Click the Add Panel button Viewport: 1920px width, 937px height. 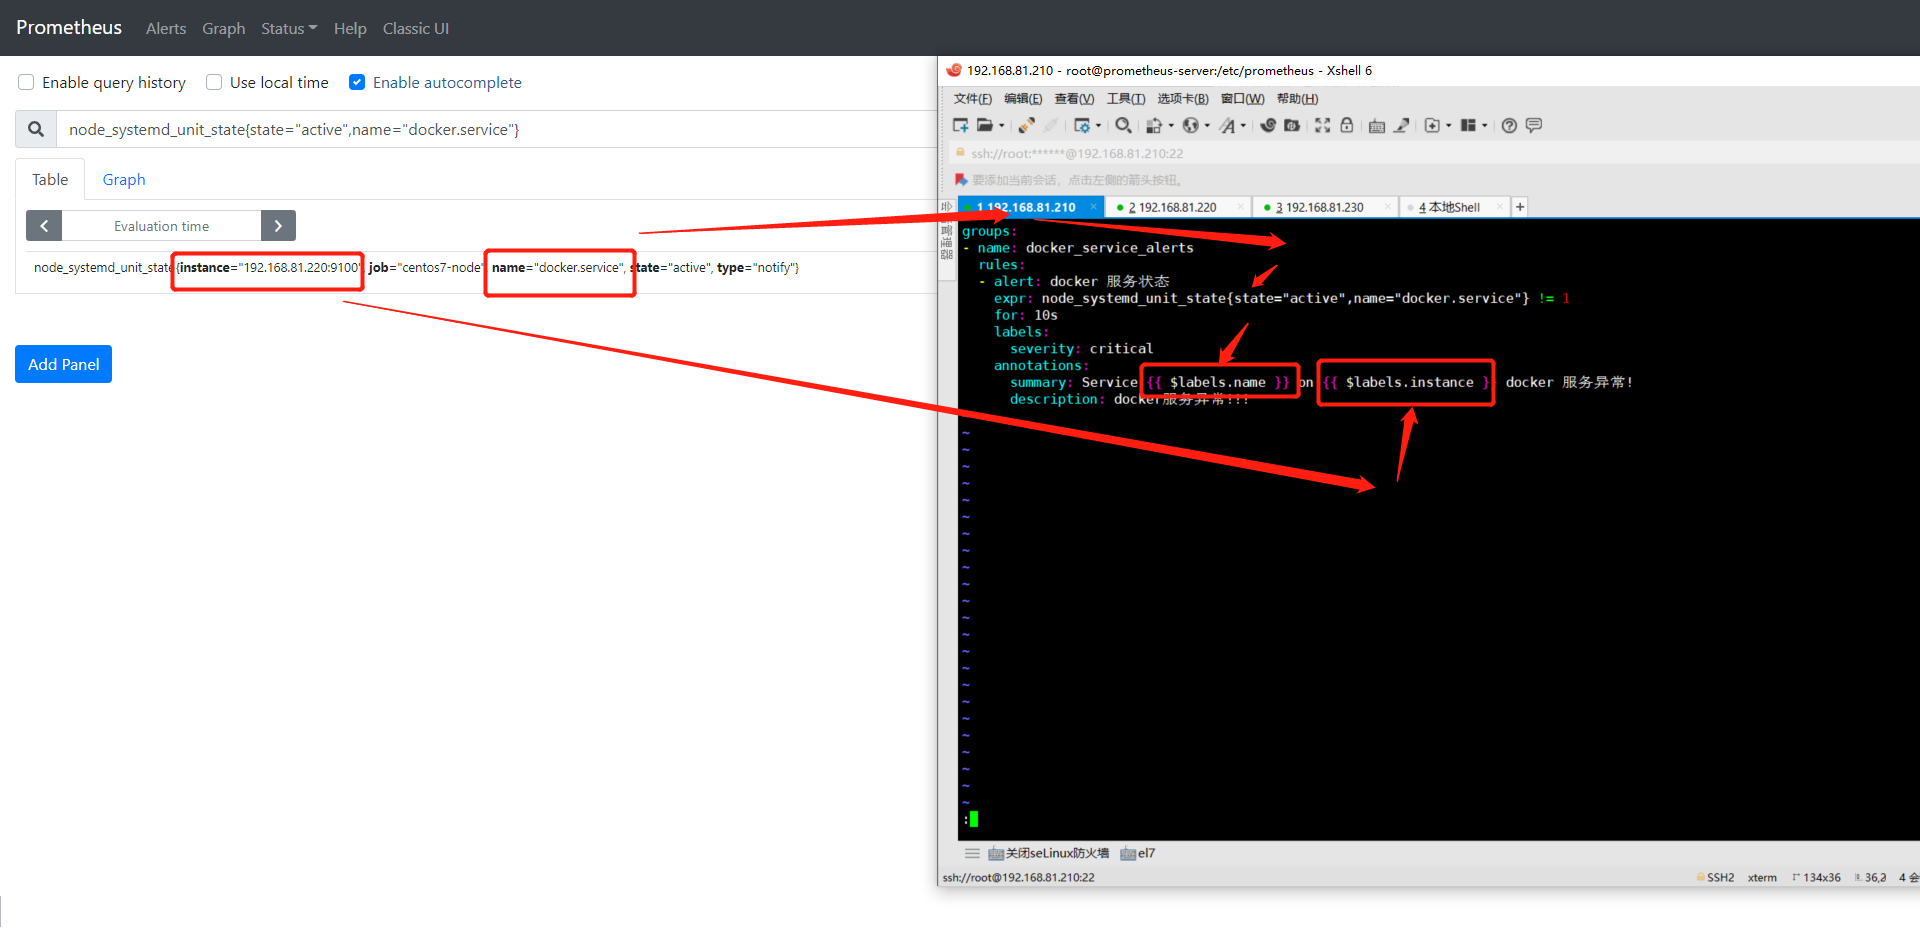(x=63, y=364)
